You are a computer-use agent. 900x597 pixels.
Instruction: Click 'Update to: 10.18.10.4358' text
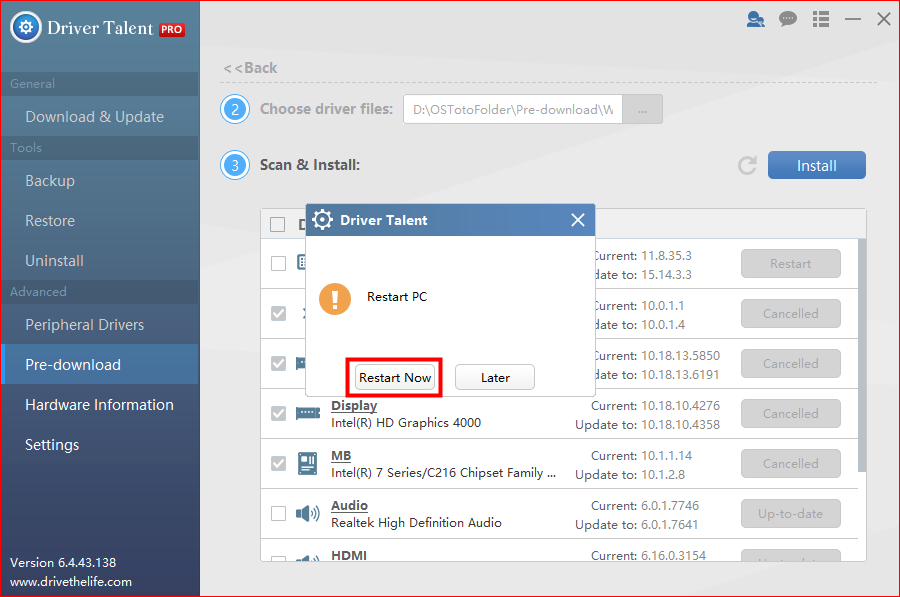pos(647,425)
